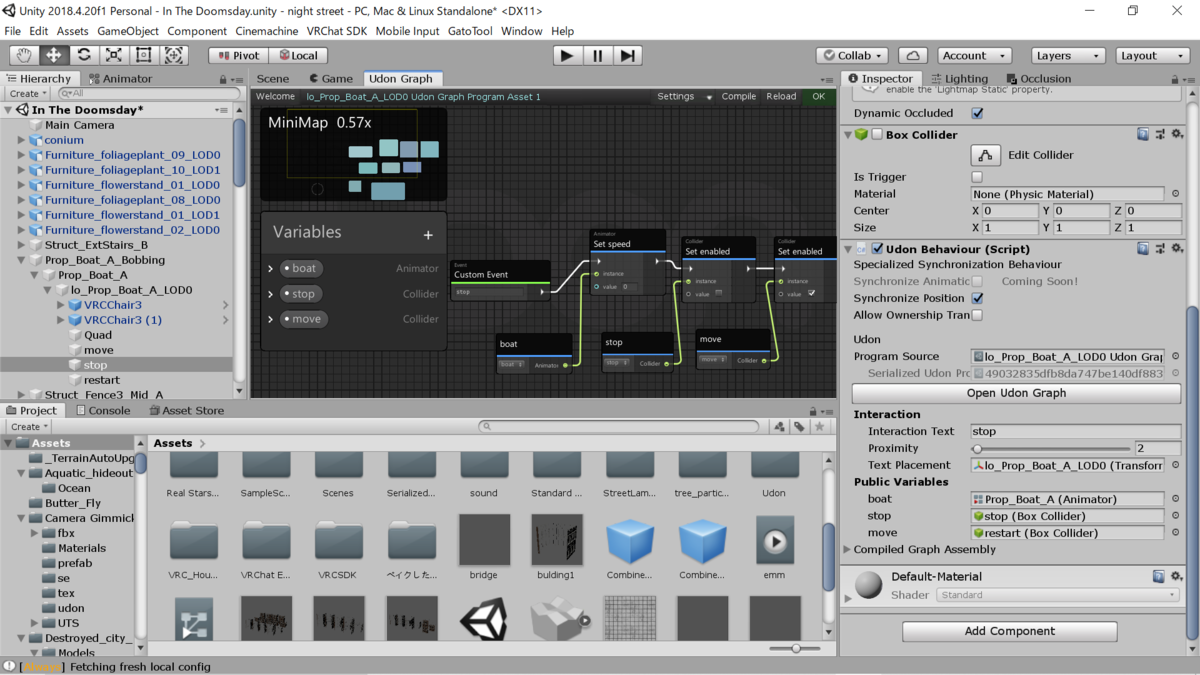Open Box Collider help icon
Screen dimensions: 1200x675
pos(1143,134)
